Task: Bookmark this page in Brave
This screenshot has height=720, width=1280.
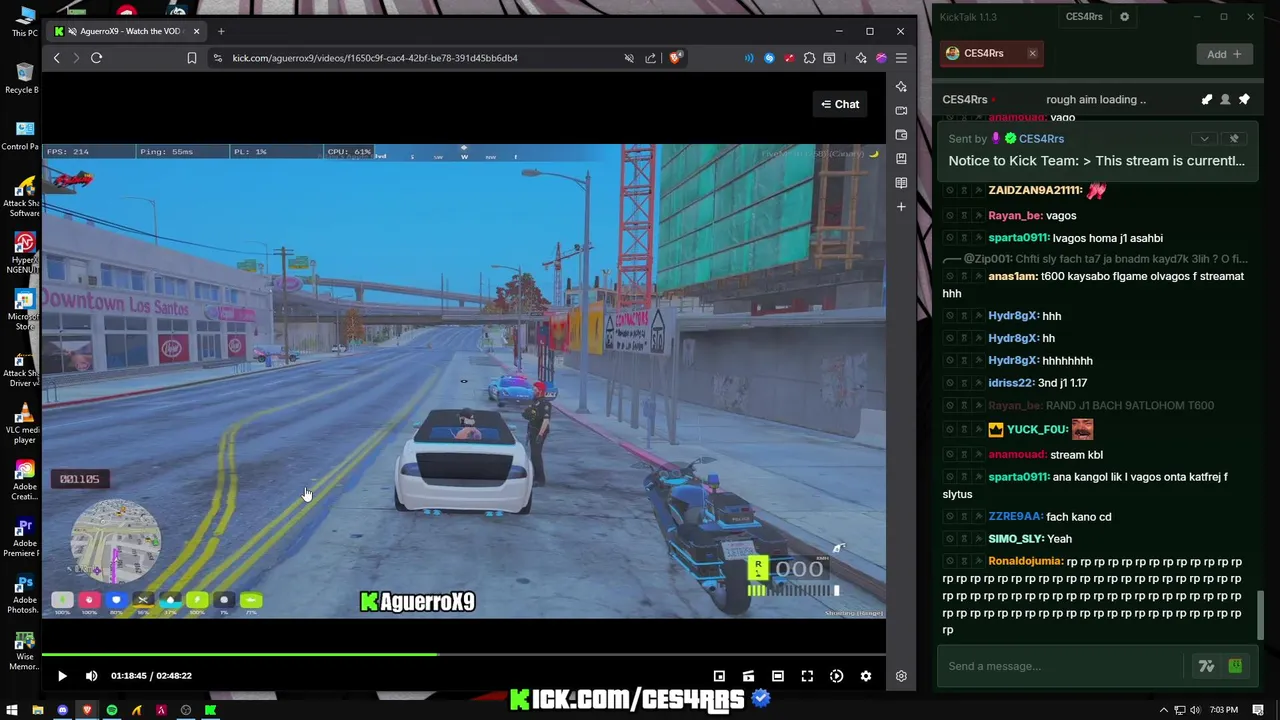Action: (192, 58)
